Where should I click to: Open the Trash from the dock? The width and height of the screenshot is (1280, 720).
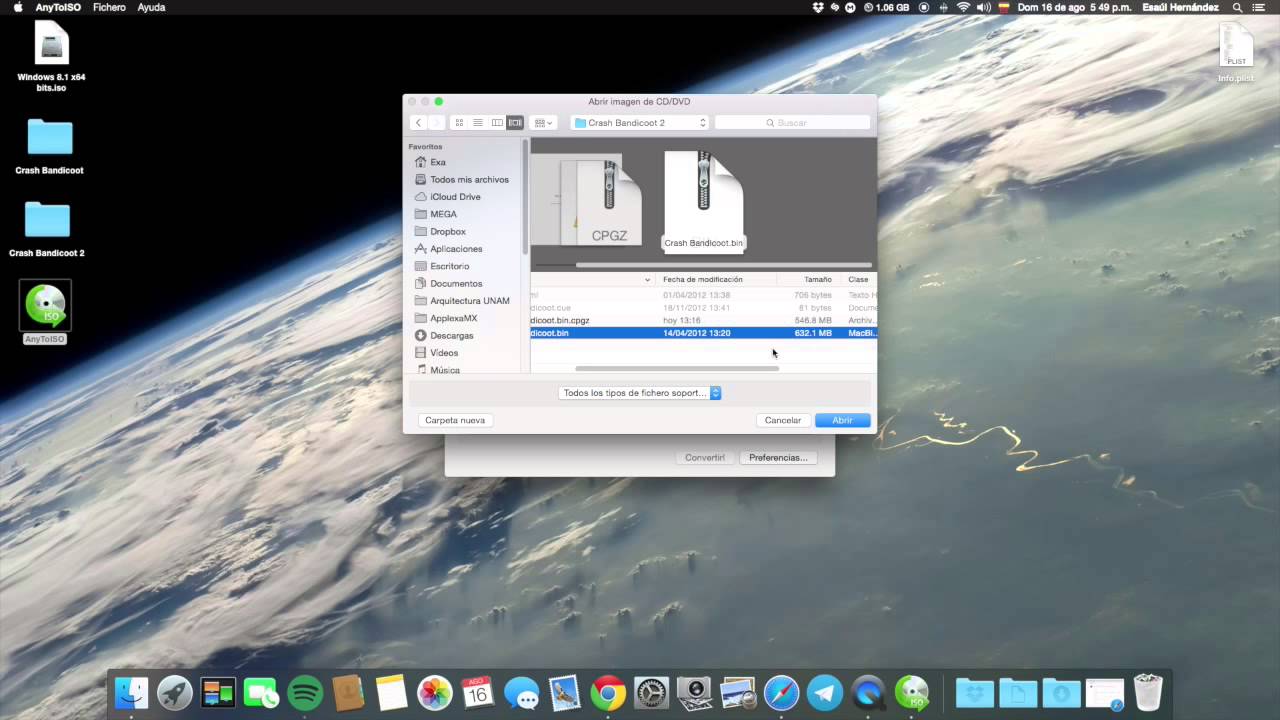(1148, 693)
